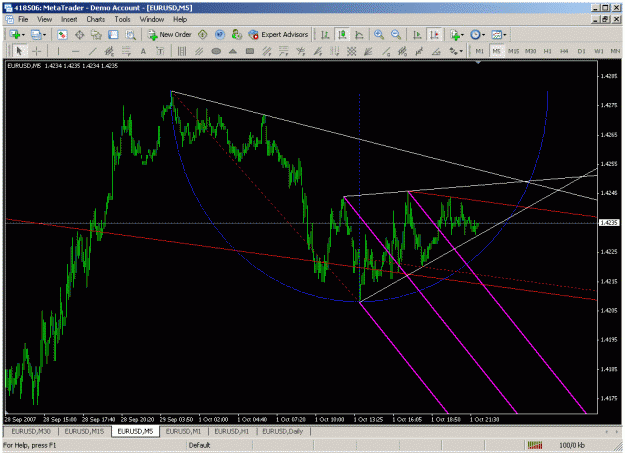The image size is (625, 453).
Task: Select the equidistant channel tool
Action: (109, 51)
